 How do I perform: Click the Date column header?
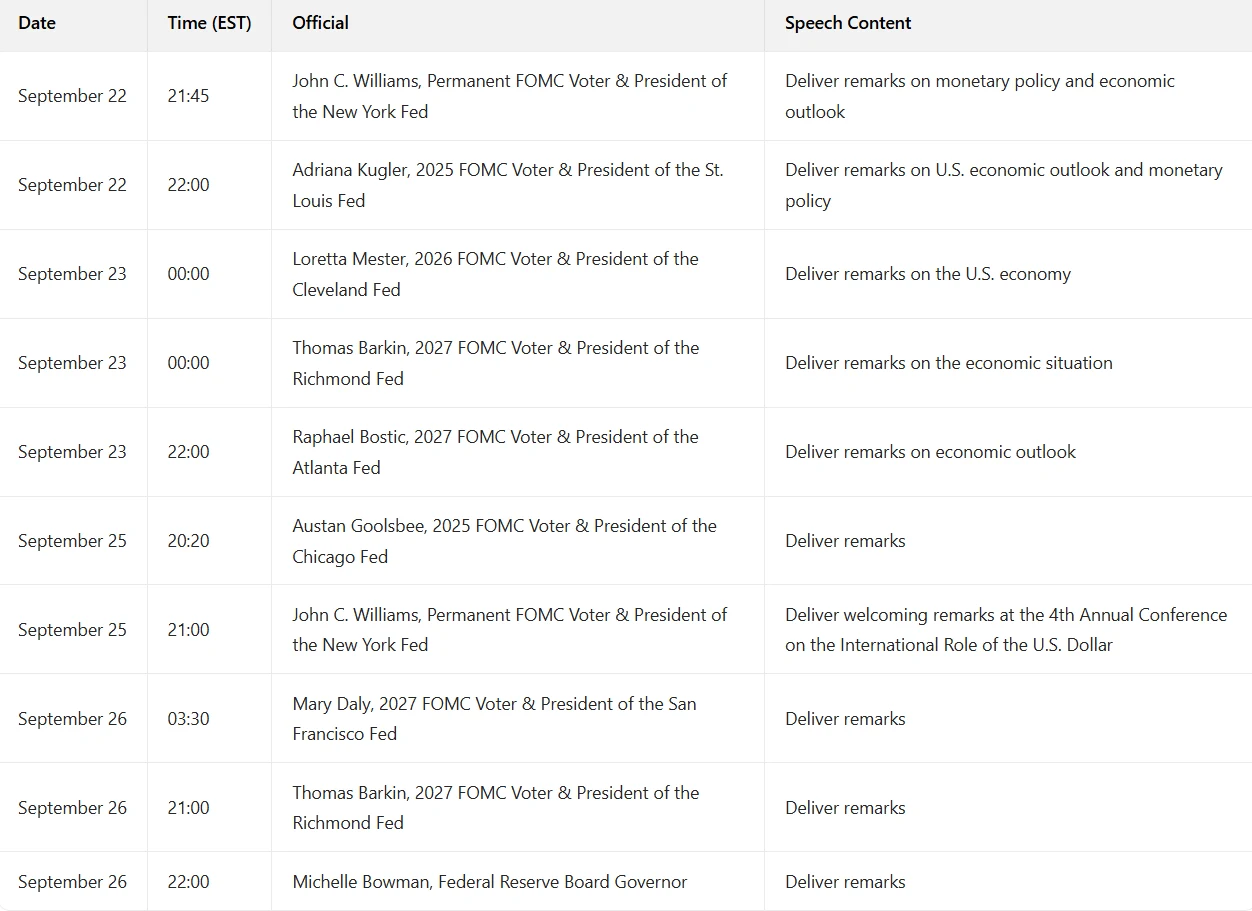click(x=37, y=23)
